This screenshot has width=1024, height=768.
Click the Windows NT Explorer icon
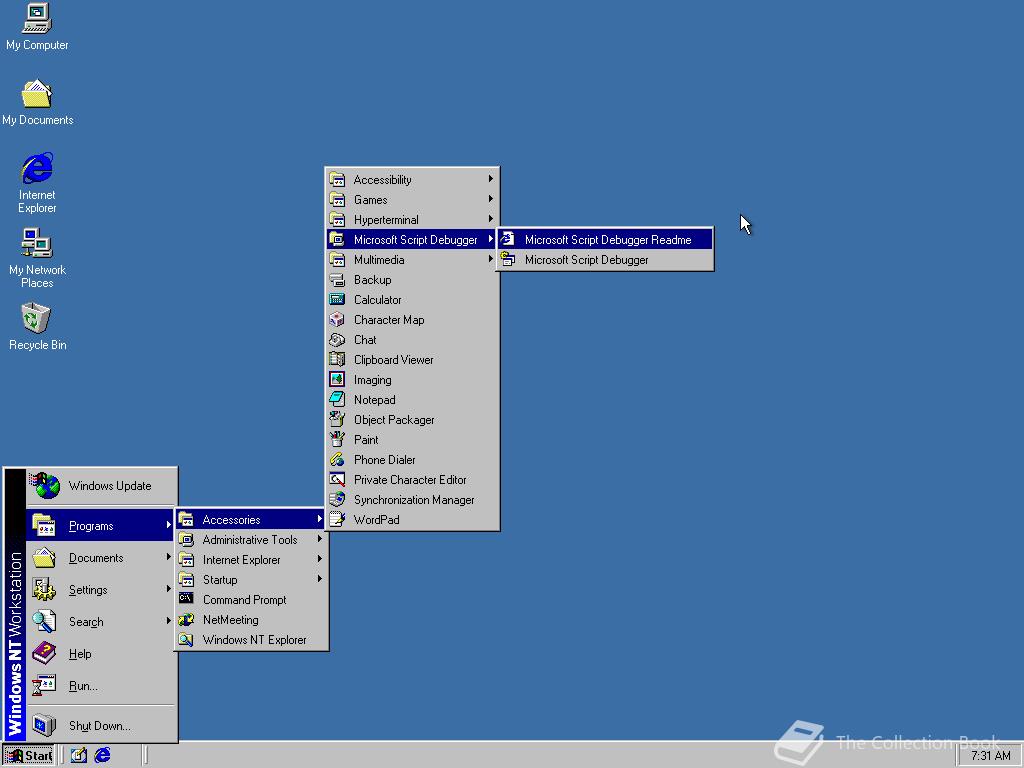tap(186, 639)
